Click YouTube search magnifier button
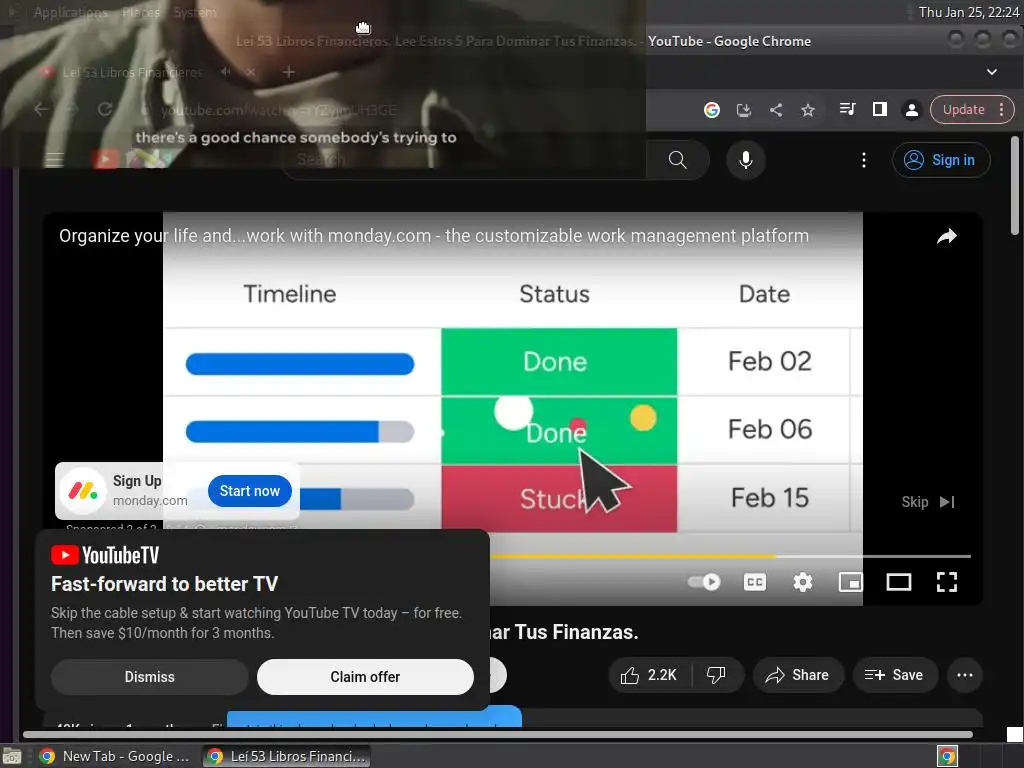The width and height of the screenshot is (1024, 768). click(x=677, y=160)
